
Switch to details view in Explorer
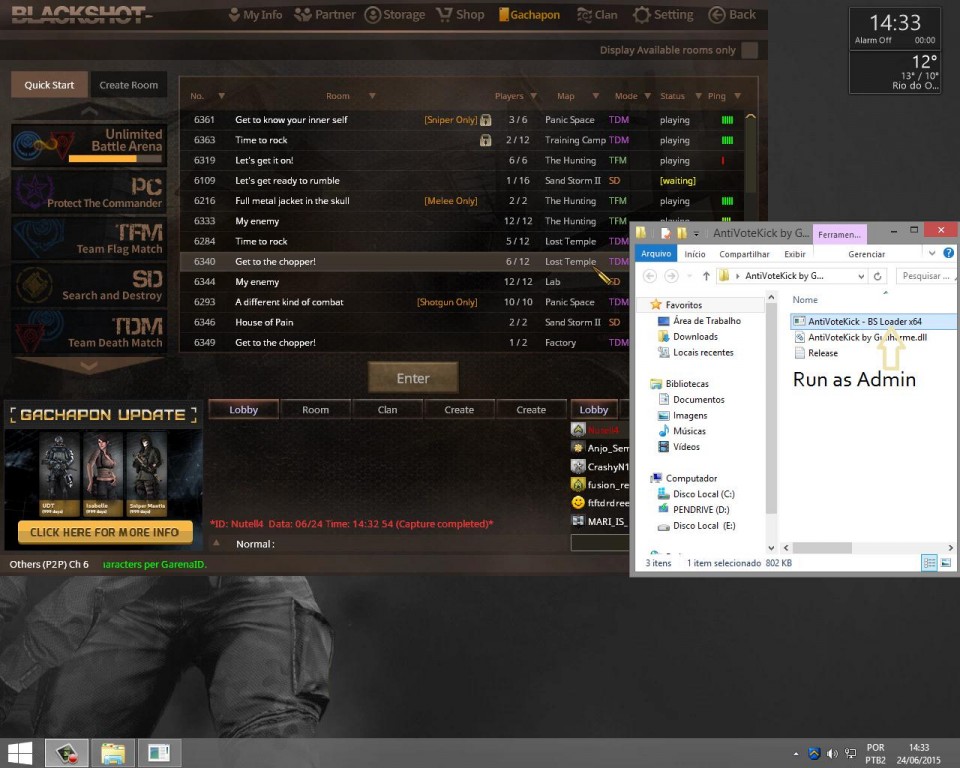930,563
